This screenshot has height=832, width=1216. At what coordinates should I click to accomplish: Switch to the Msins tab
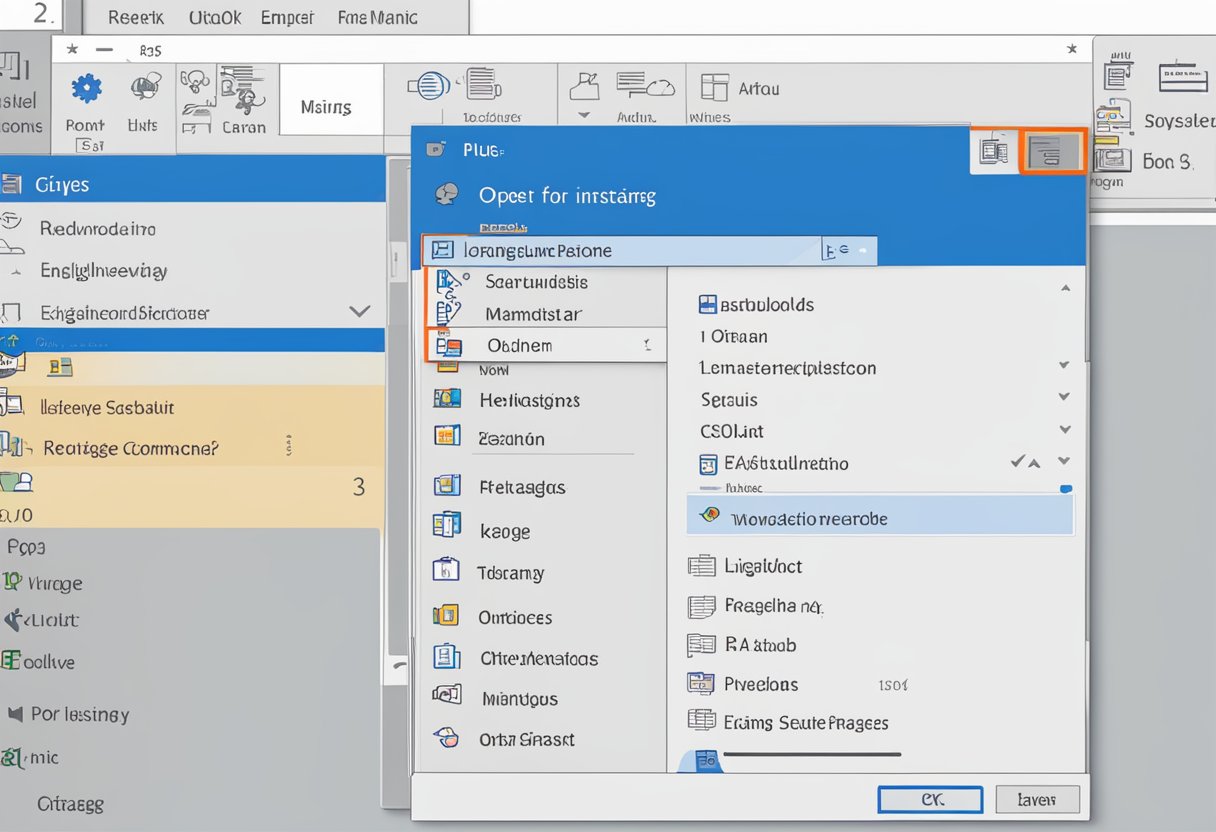[x=330, y=100]
